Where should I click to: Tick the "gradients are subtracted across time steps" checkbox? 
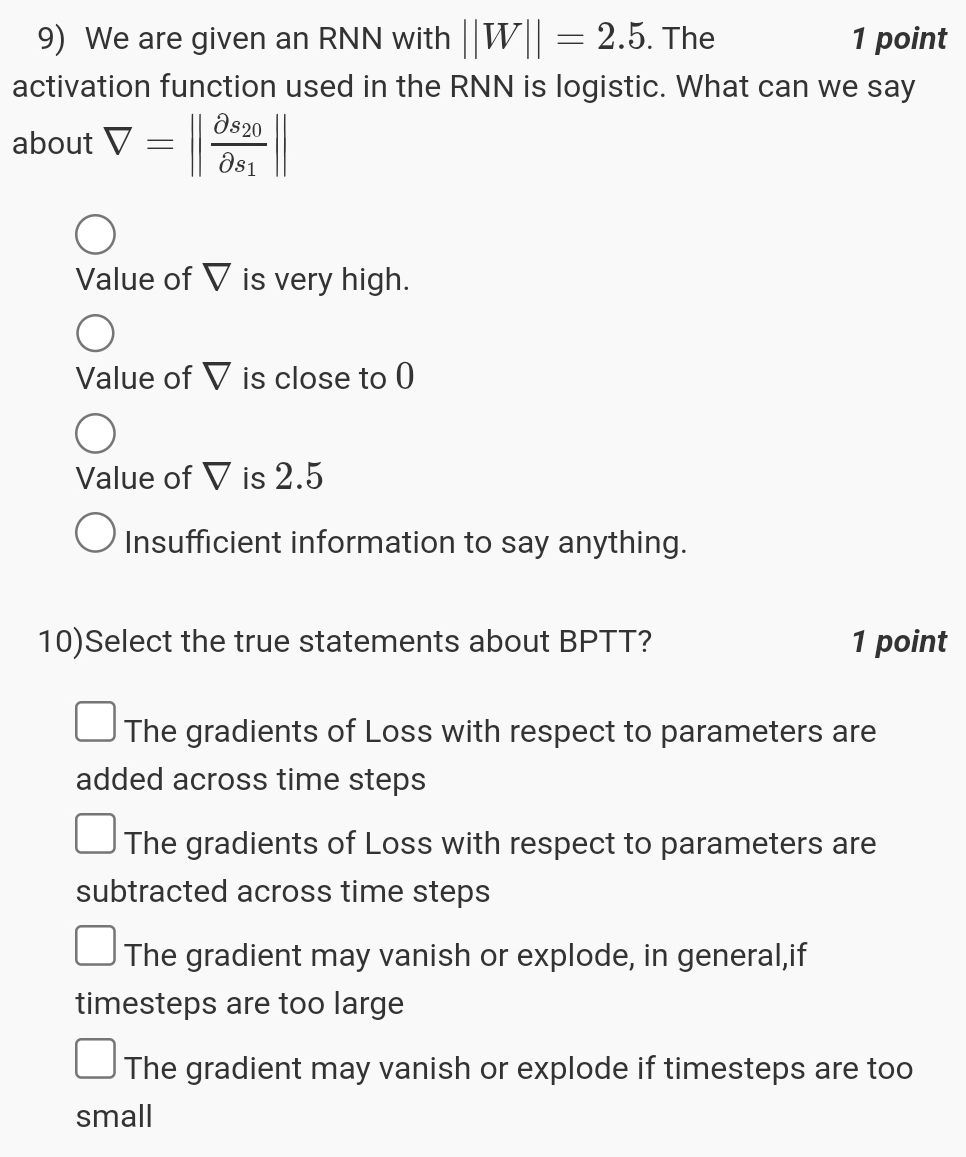tap(94, 834)
